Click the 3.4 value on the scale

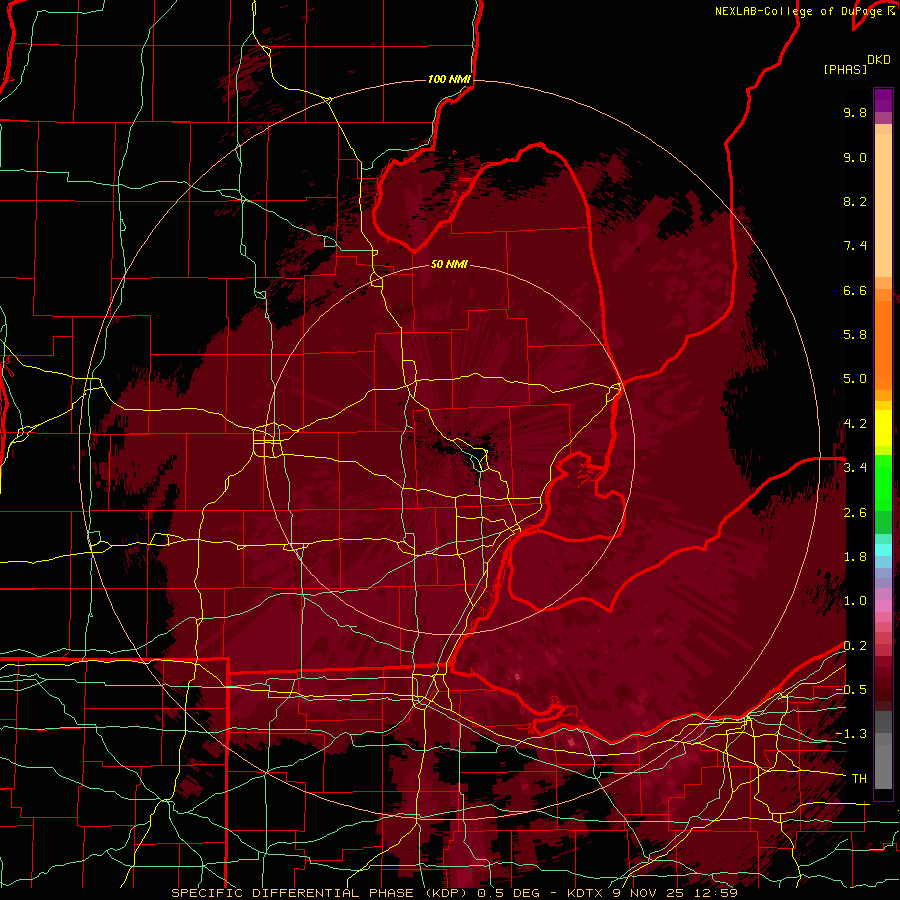855,468
